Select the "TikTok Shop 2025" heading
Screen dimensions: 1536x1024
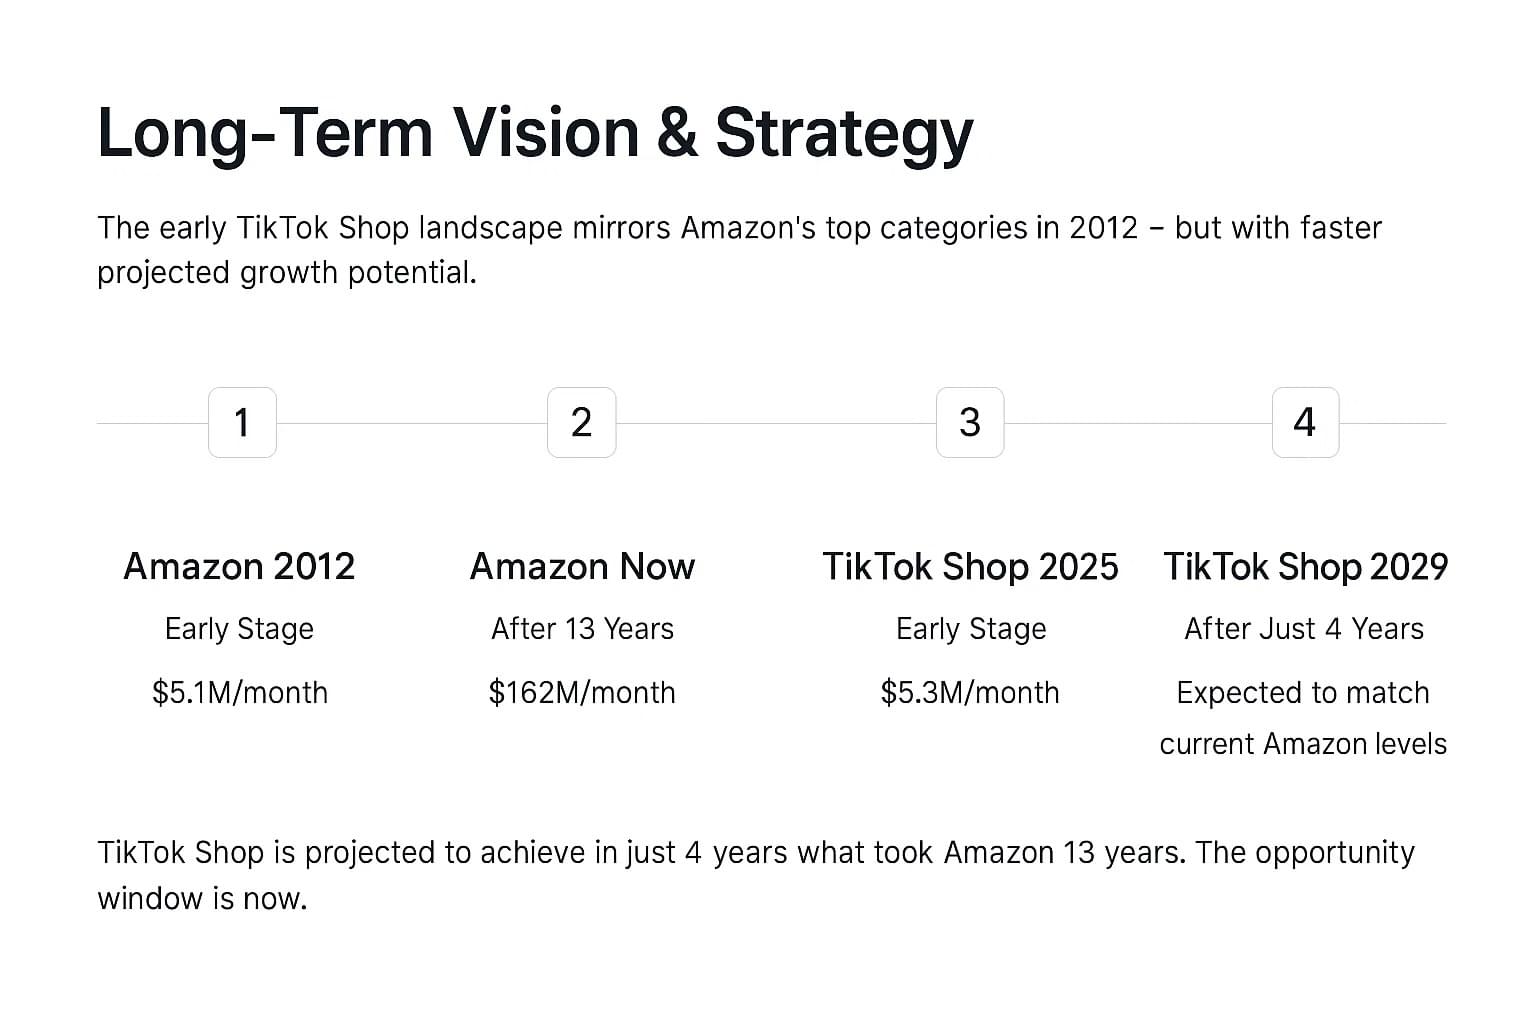[x=970, y=567]
